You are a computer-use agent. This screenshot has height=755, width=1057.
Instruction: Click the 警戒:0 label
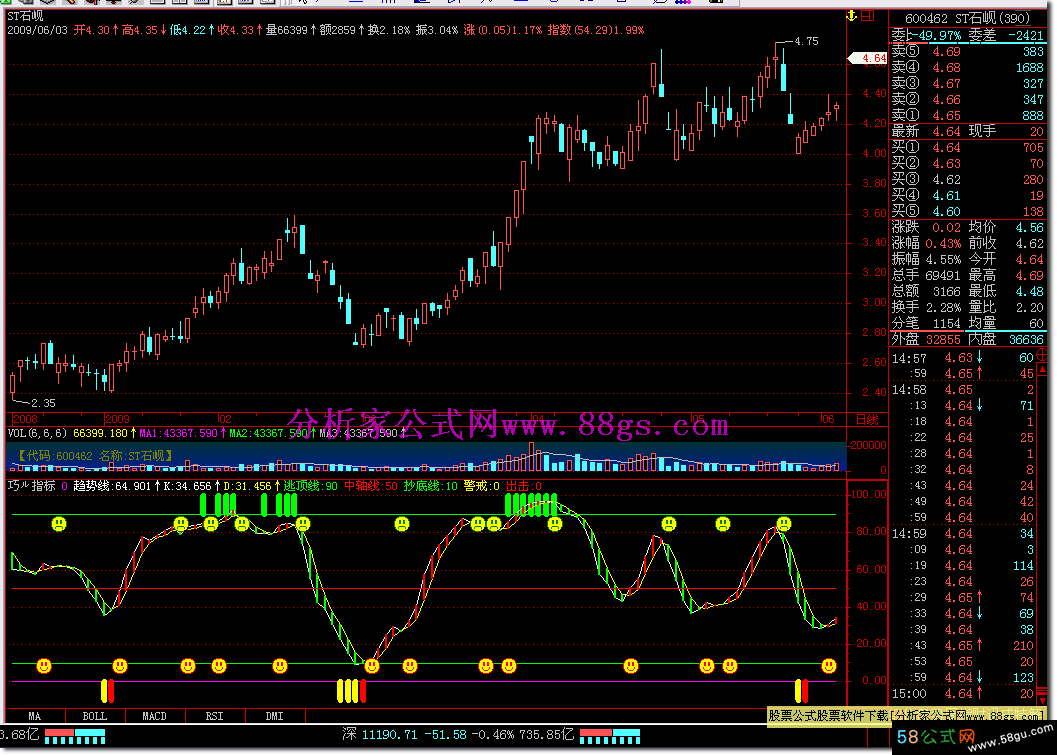pos(482,485)
